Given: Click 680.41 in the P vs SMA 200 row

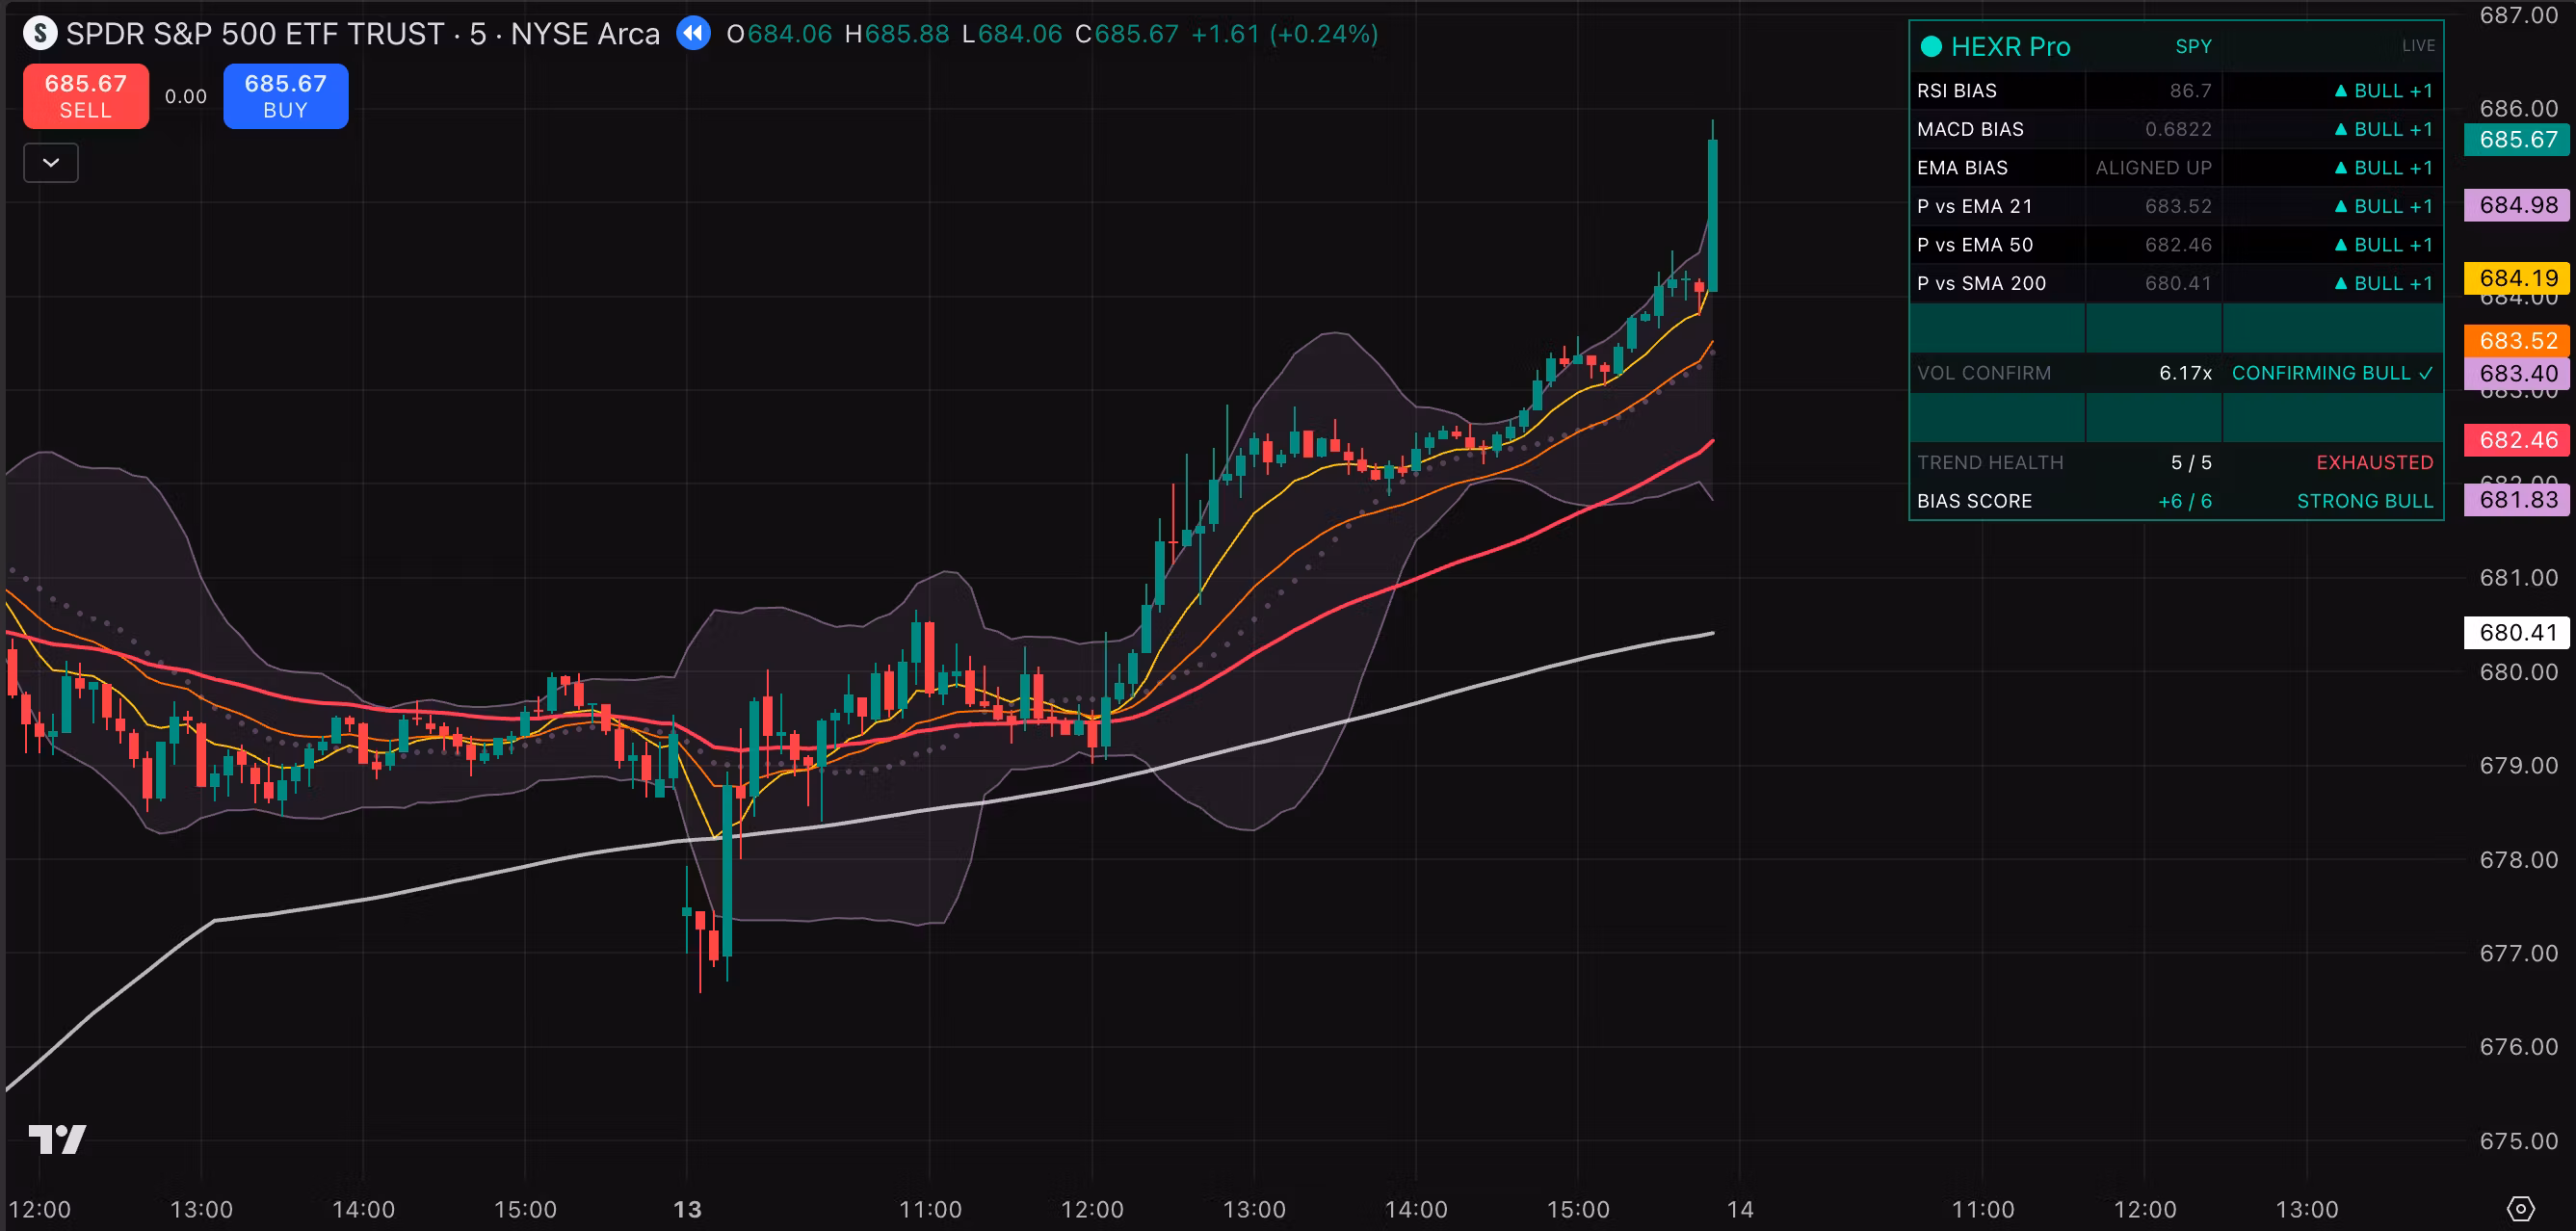Looking at the screenshot, I should (2178, 283).
